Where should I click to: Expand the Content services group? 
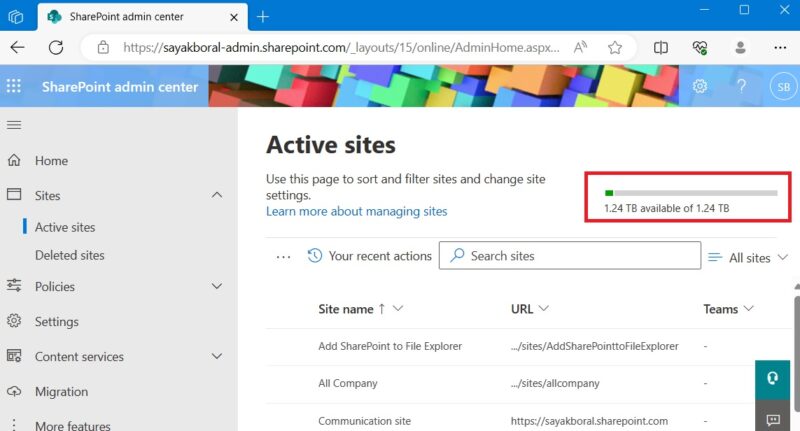[217, 356]
